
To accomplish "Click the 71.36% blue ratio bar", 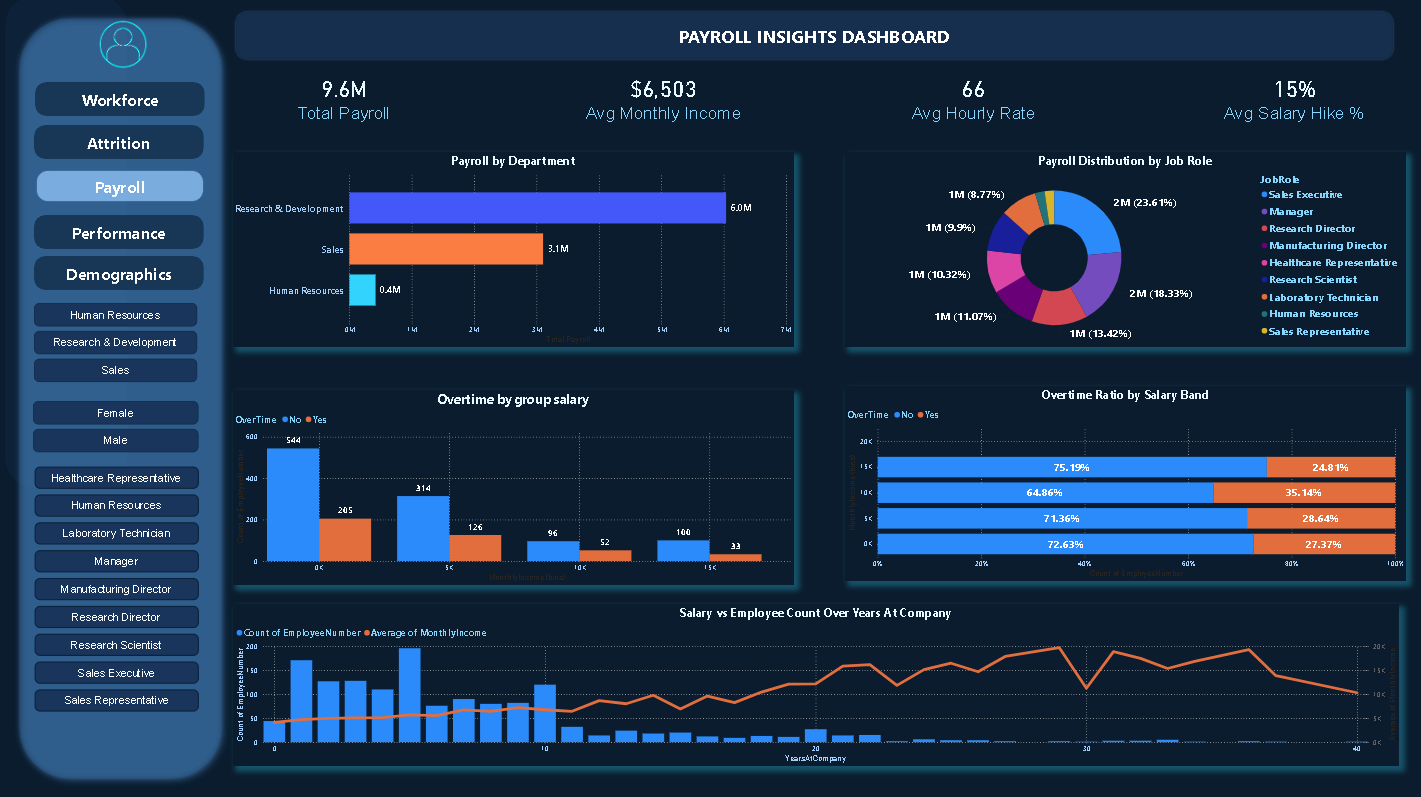I will point(1062,518).
